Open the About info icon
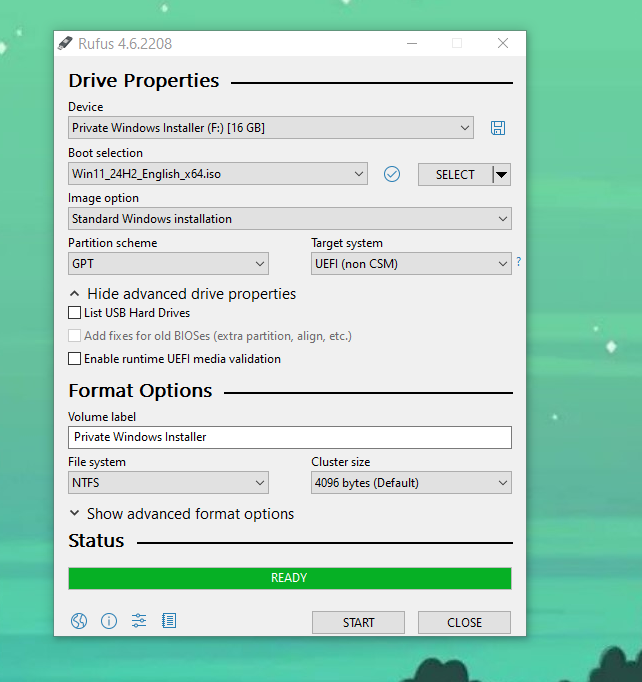The height and width of the screenshot is (682, 642). pyautogui.click(x=109, y=621)
